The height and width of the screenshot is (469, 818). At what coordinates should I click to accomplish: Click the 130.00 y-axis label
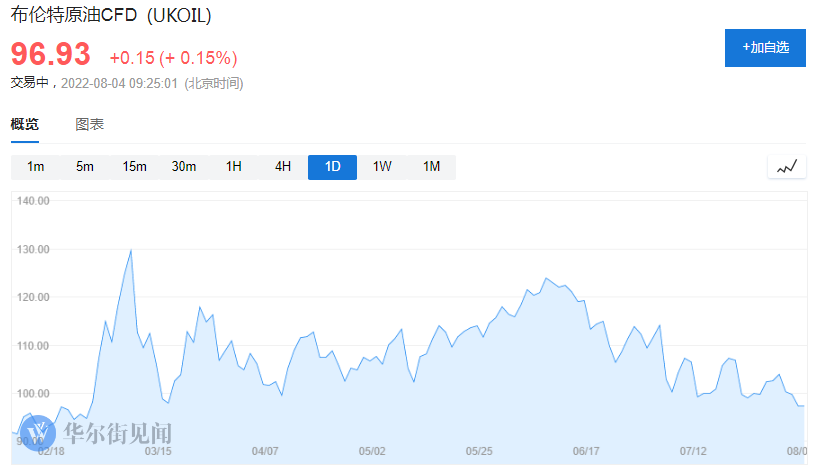tap(33, 249)
